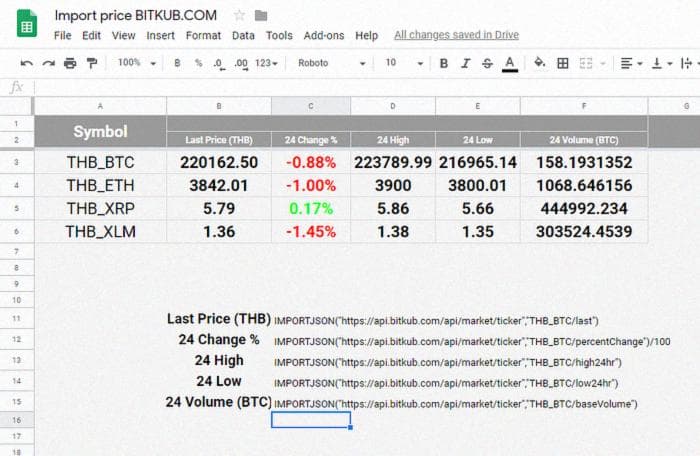This screenshot has width=700, height=456.
Task: Open the Edit menu
Action: click(x=91, y=36)
